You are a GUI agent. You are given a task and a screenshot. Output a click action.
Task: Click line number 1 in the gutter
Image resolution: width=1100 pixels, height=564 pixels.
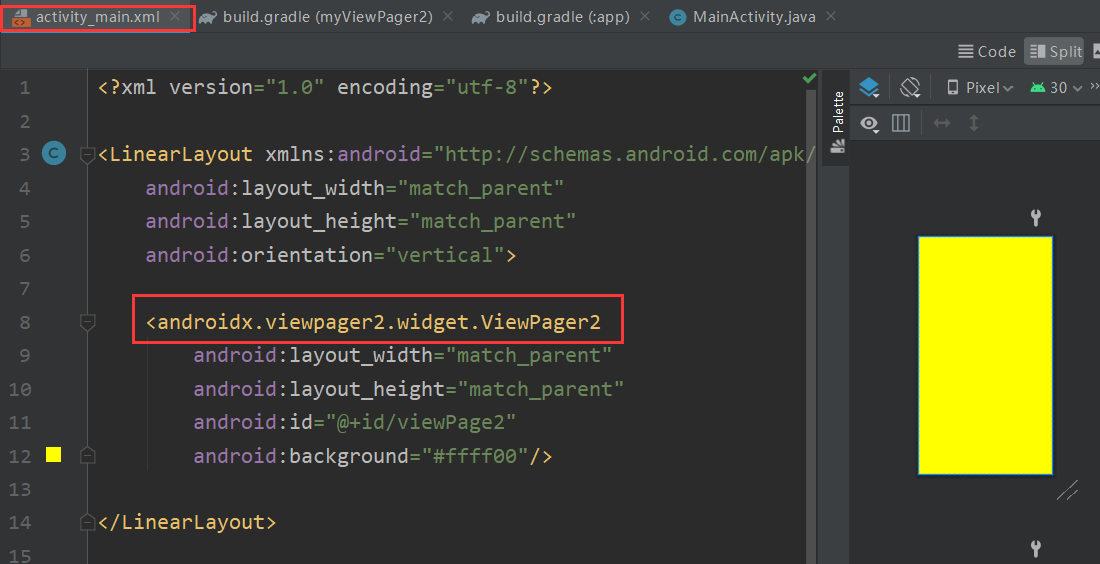click(x=25, y=88)
